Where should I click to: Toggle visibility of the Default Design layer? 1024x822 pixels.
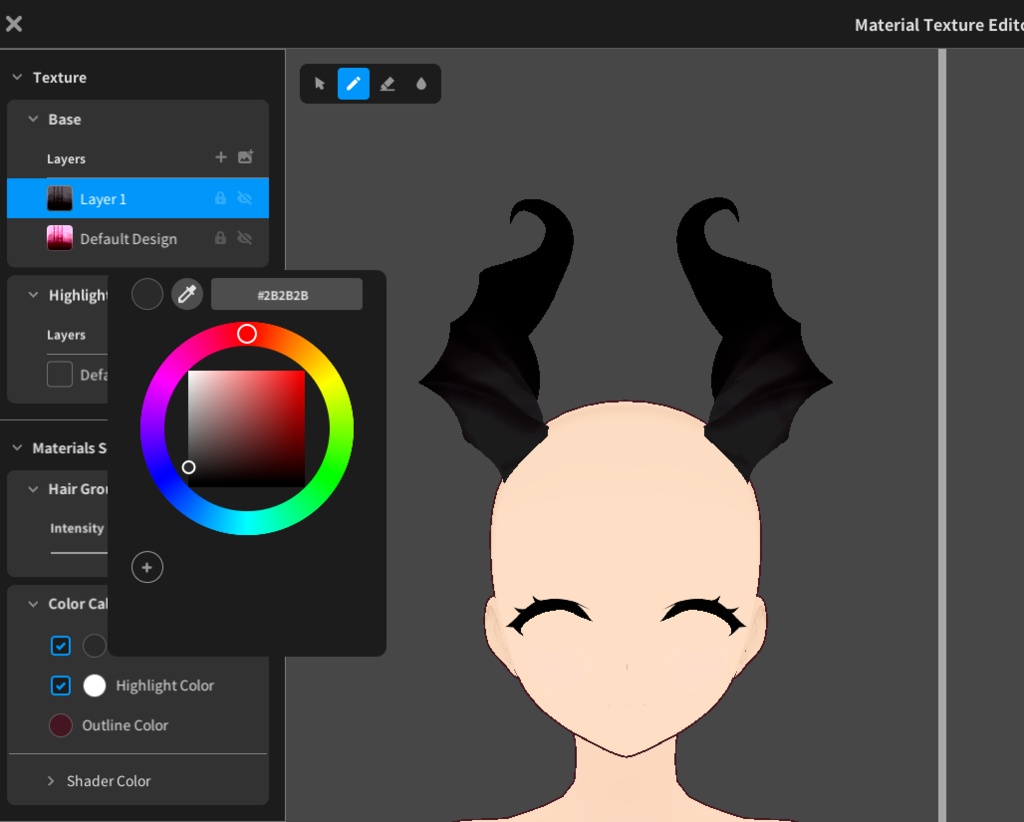[x=245, y=238]
